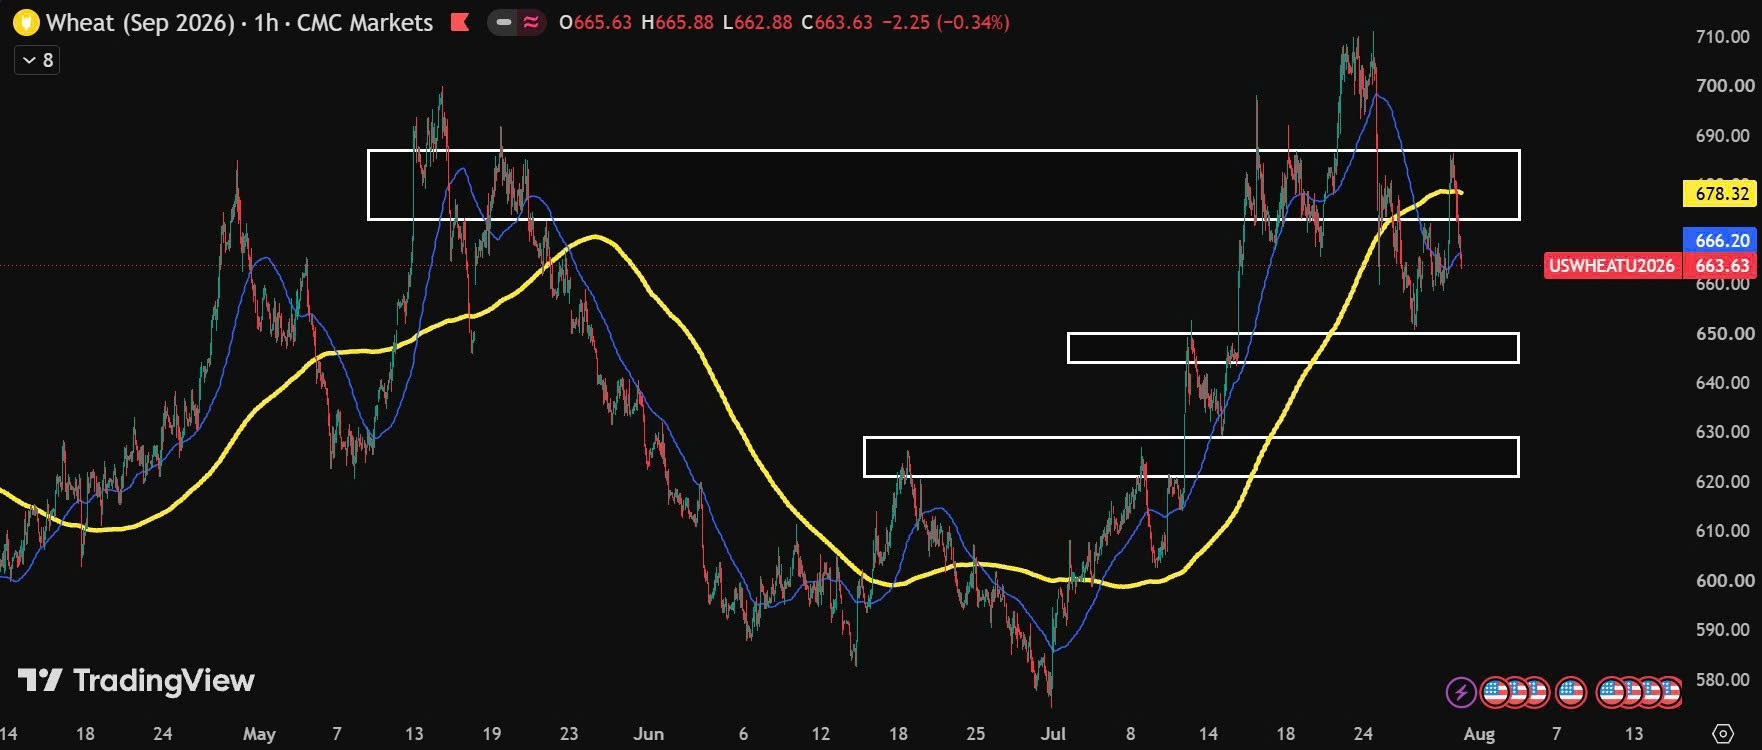Collapse the indicators legend arrow labeled 8
Screen dimensions: 1762x750
pos(37,61)
